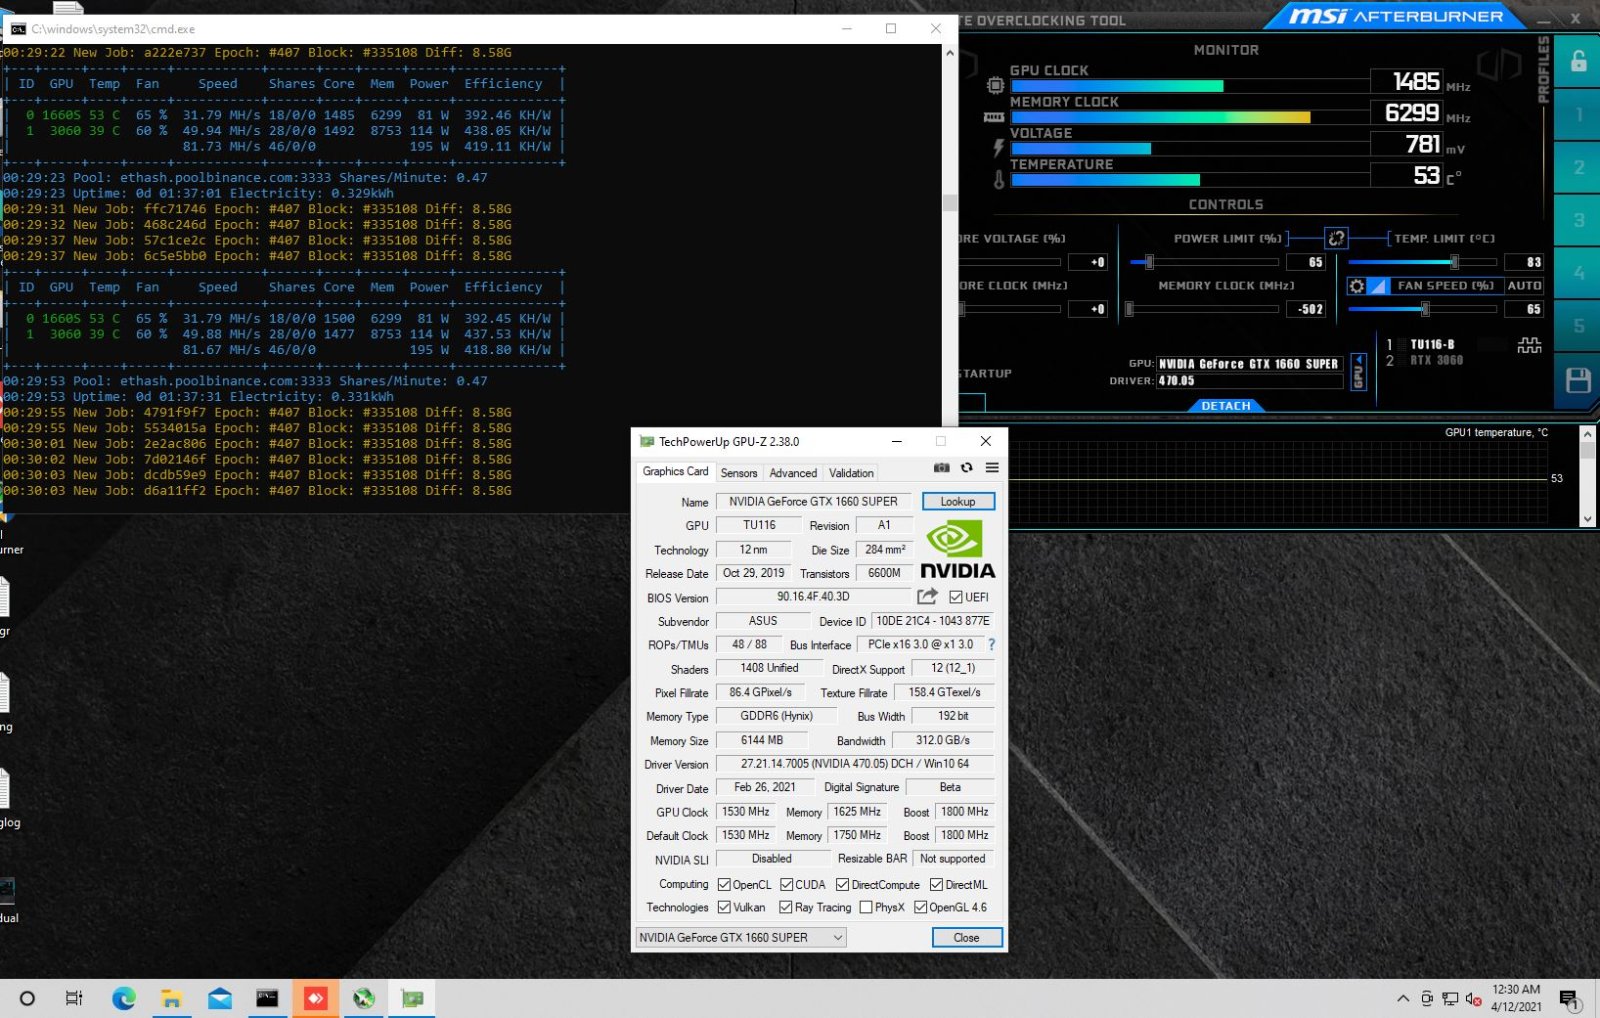
Task: Click the DETACH button in Afterburner
Action: pyautogui.click(x=1226, y=406)
